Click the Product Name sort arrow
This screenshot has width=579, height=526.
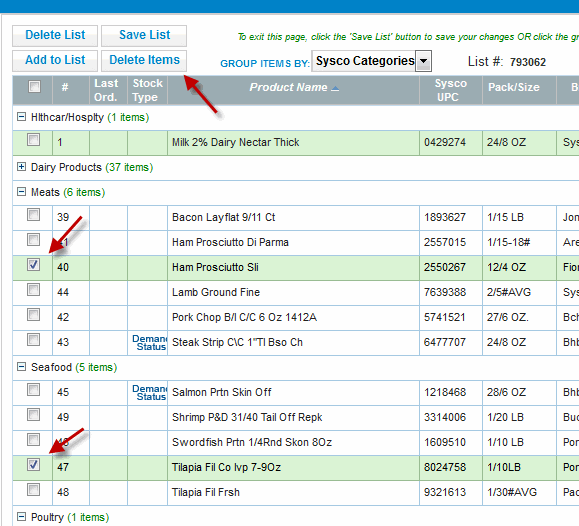pyautogui.click(x=335, y=89)
